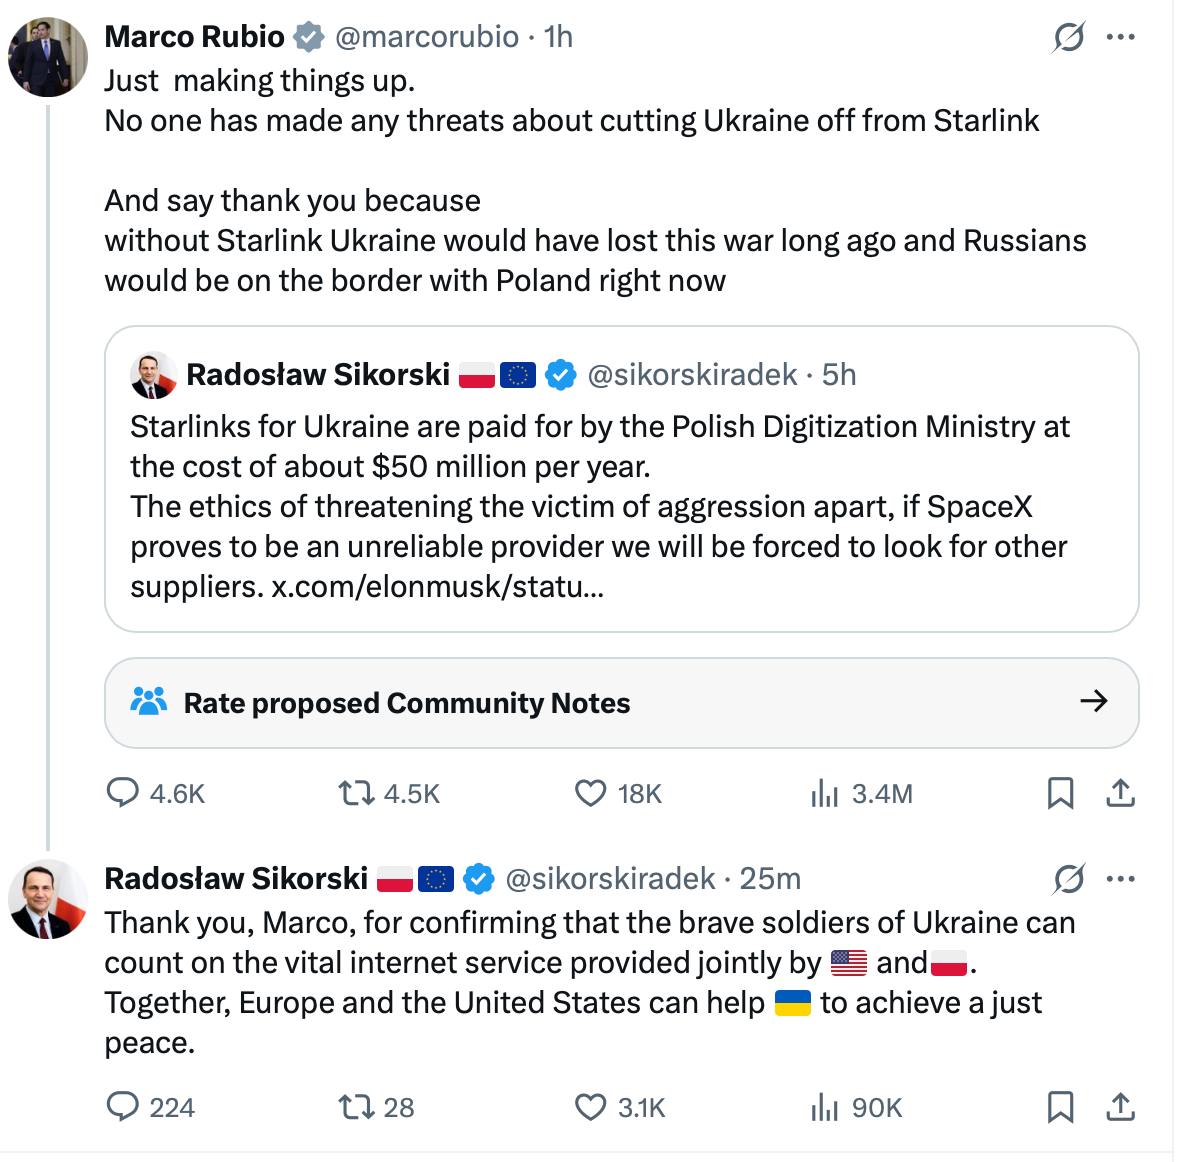Image resolution: width=1187 pixels, height=1162 pixels.
Task: Open more options for Sikorski's reply
Action: tap(1121, 879)
